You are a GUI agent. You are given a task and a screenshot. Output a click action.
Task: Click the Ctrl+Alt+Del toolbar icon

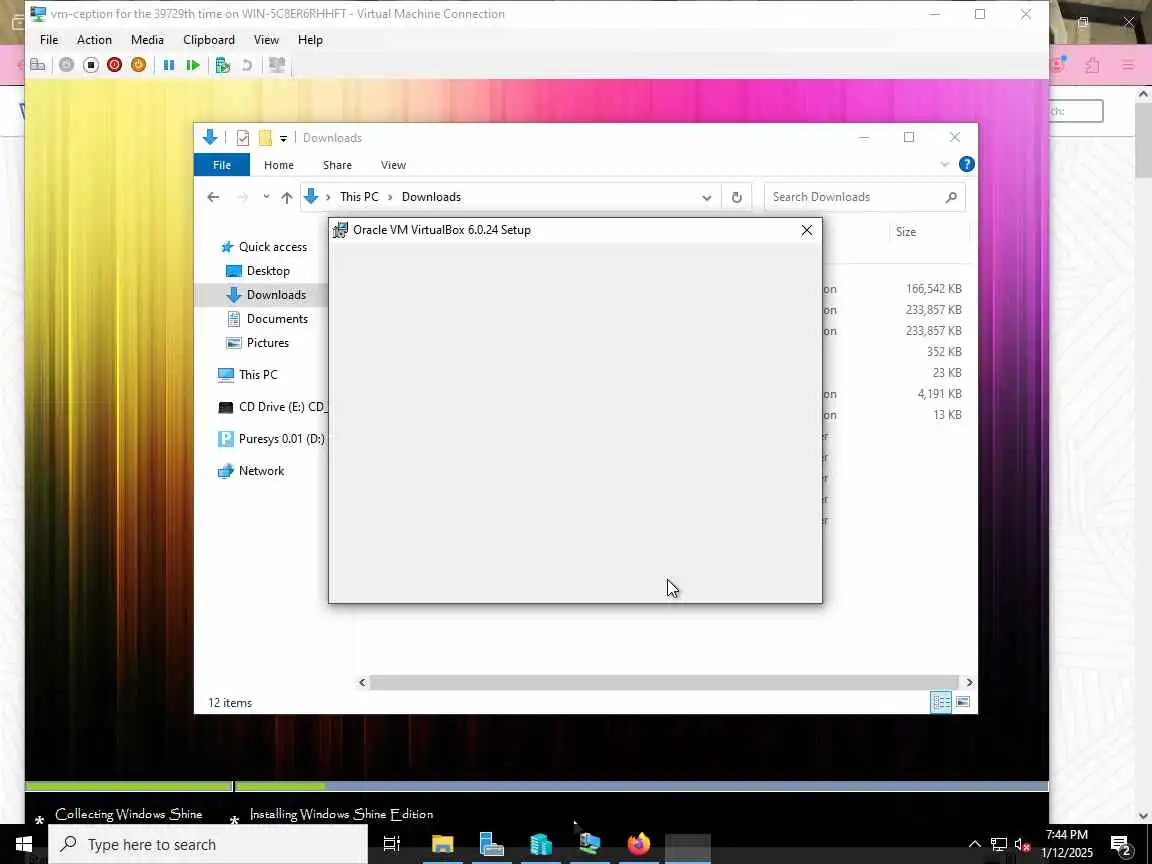37,65
